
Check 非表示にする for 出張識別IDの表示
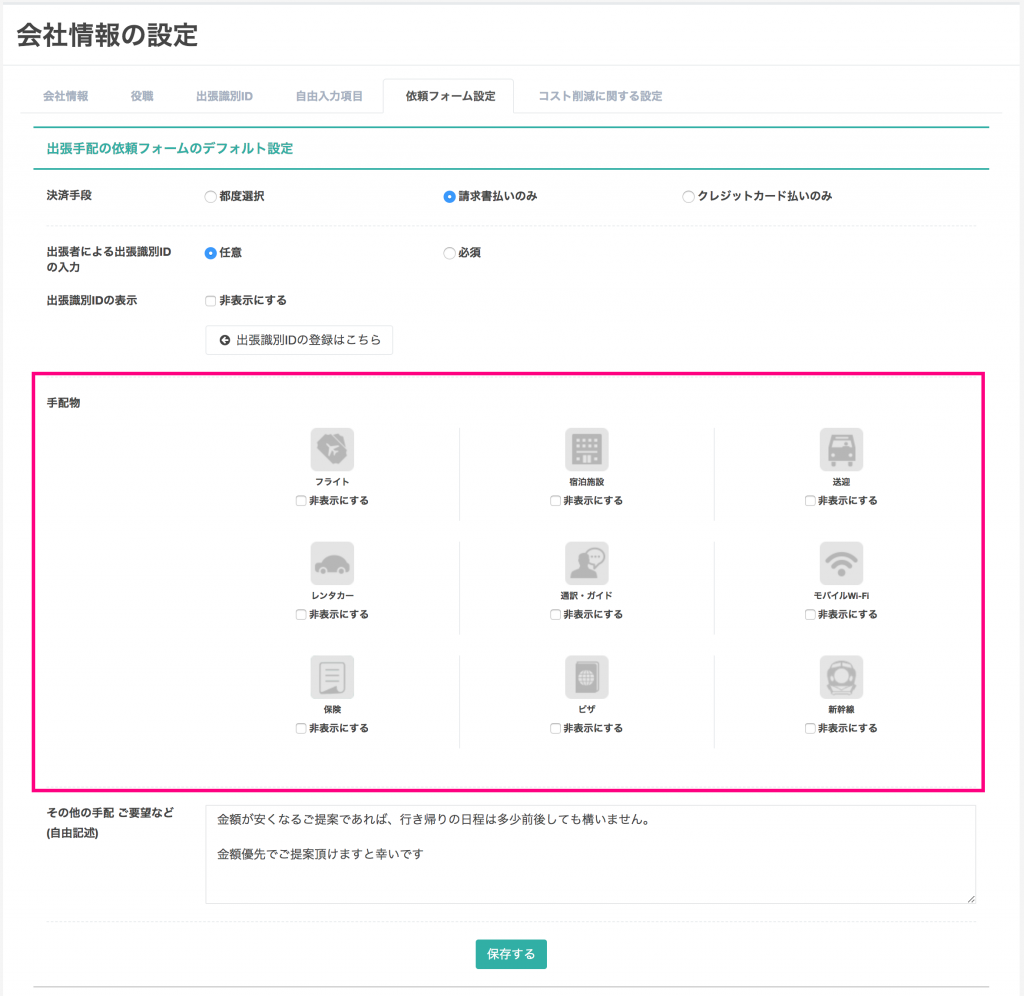coord(211,301)
